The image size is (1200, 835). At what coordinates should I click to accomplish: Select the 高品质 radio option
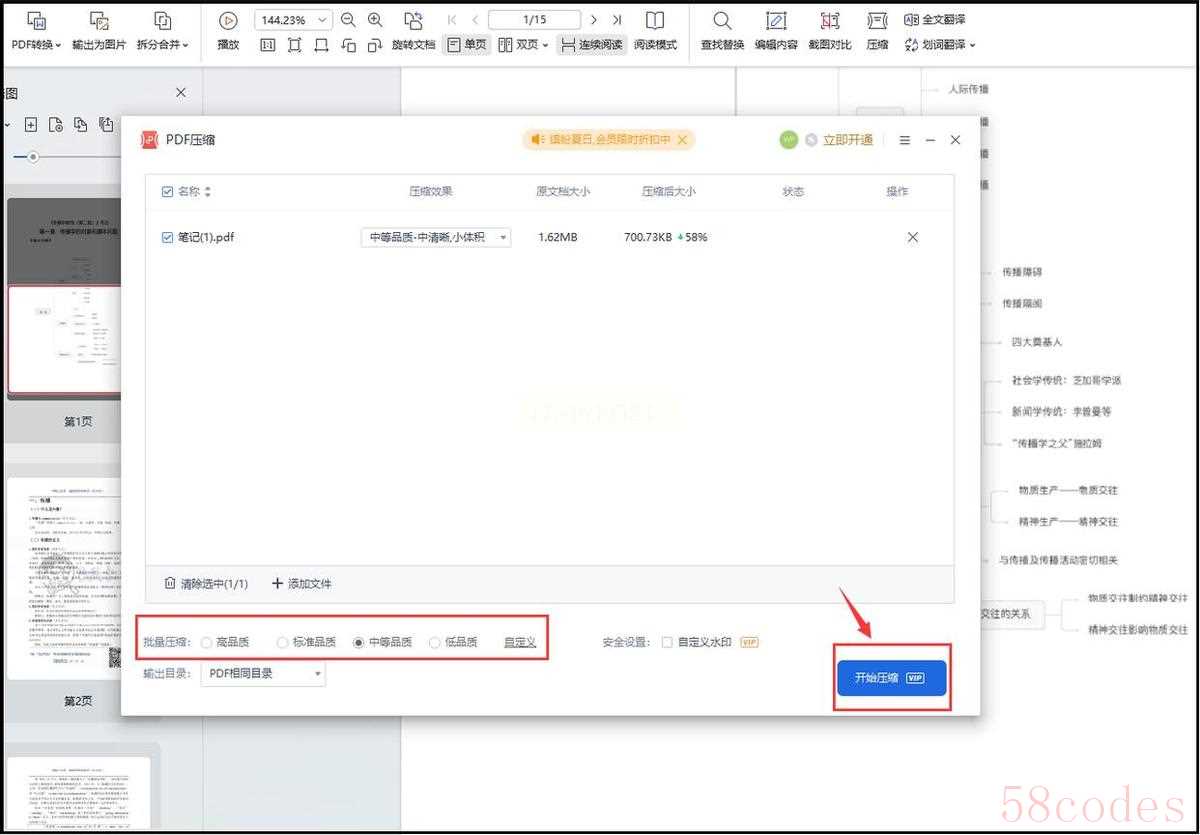[207, 643]
